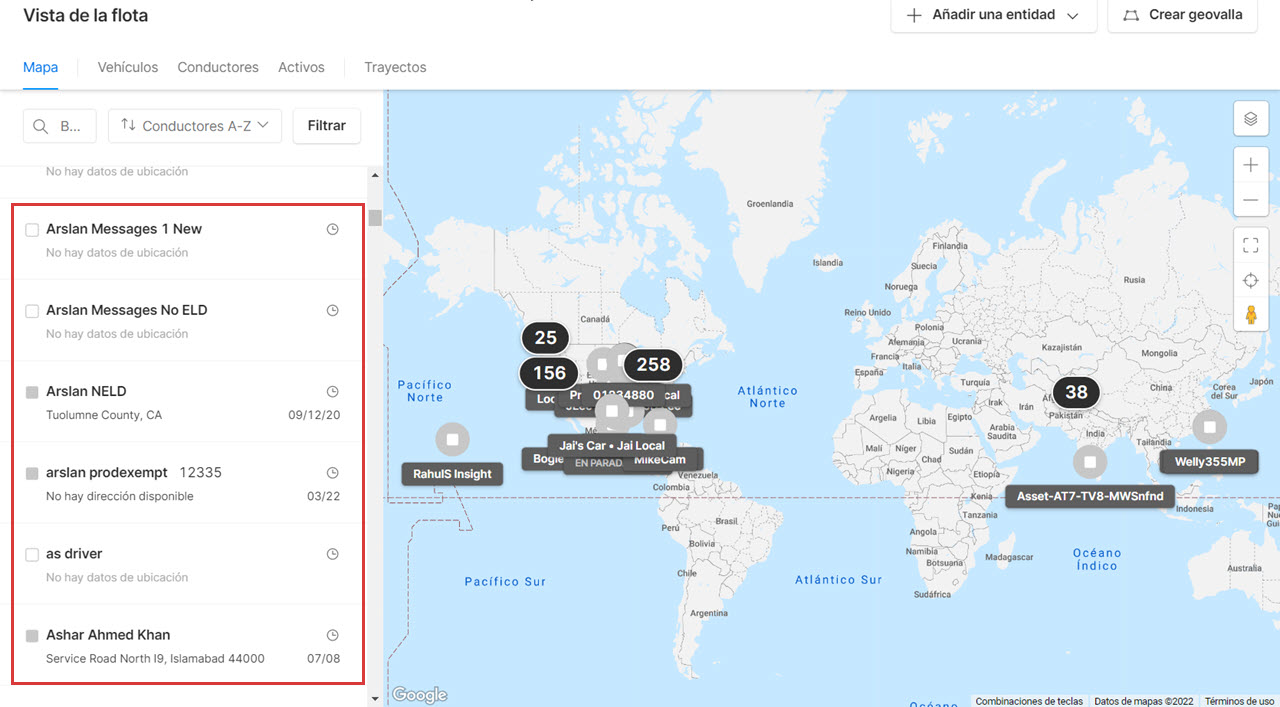
Task: Open the 258 vehicle cluster
Action: (x=652, y=365)
